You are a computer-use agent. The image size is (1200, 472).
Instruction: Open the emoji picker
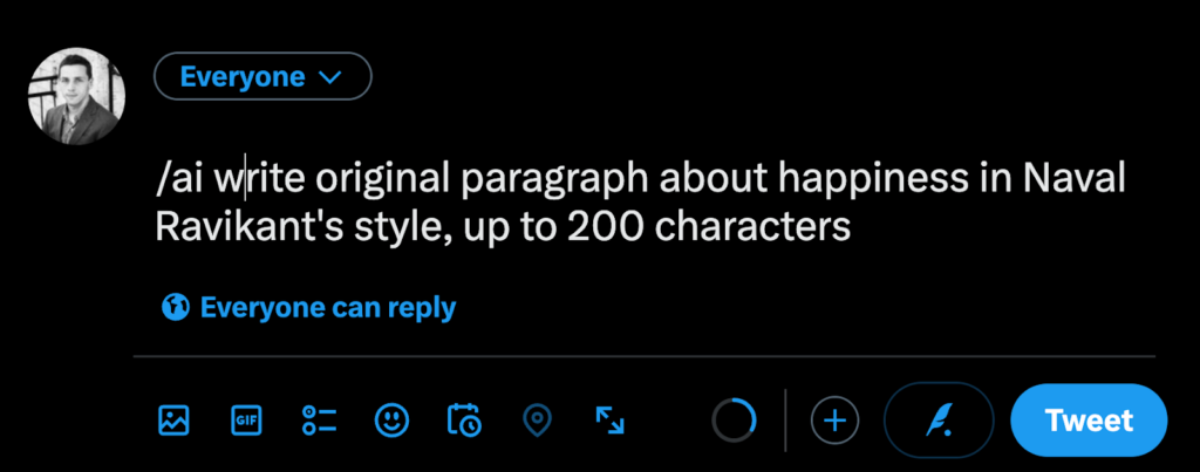tap(391, 420)
